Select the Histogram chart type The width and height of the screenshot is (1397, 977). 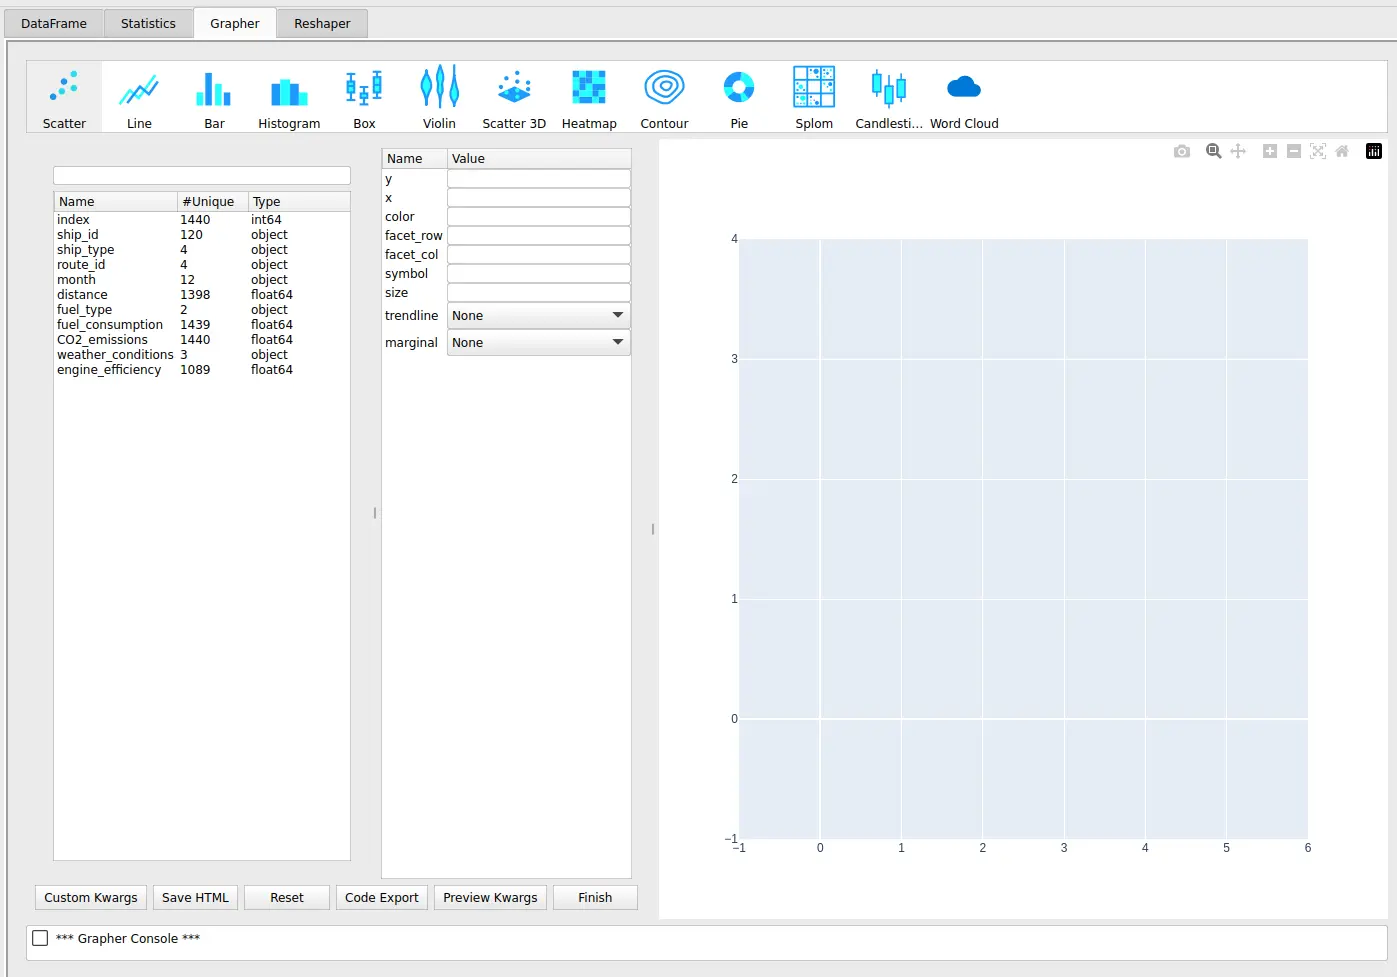pos(289,96)
